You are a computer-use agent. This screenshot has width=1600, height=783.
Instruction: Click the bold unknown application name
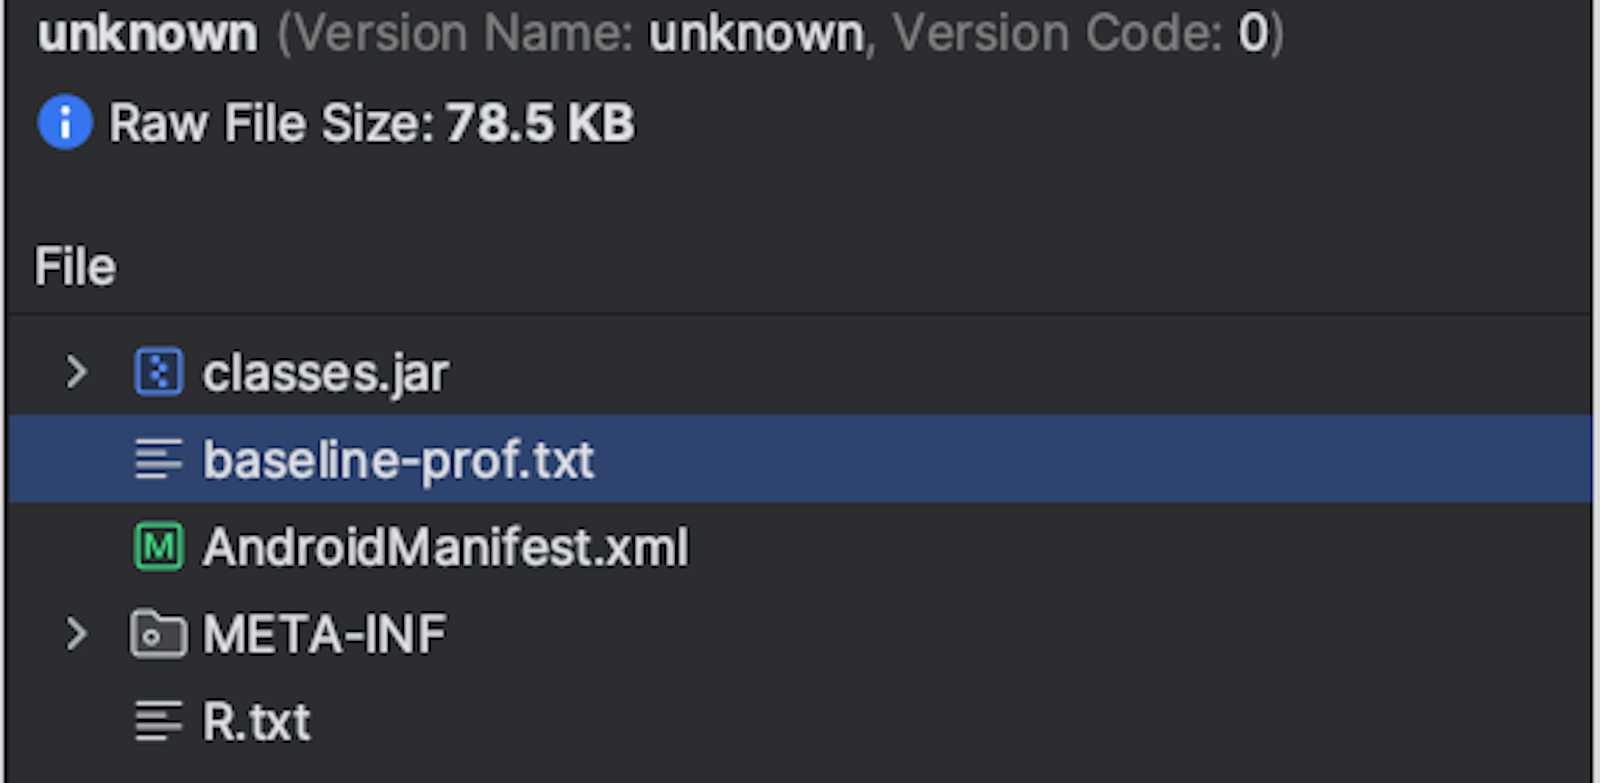click(x=148, y=34)
